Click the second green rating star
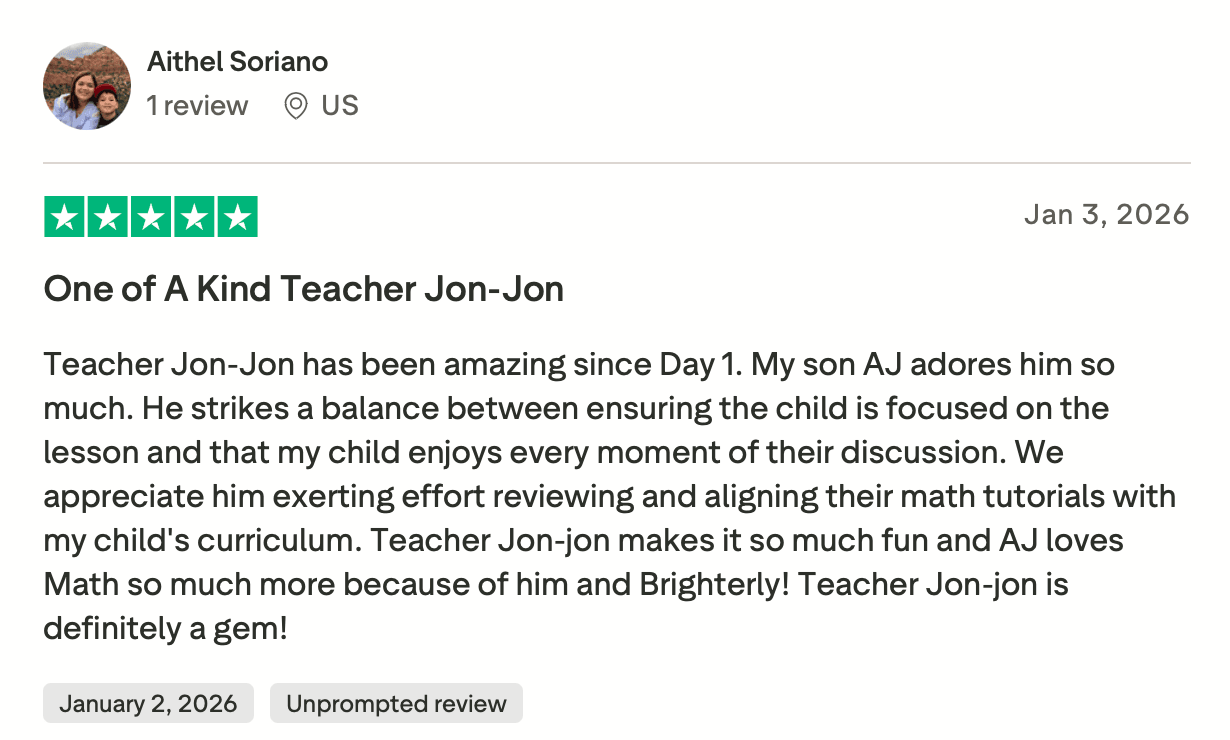1230x740 pixels. pos(108,217)
